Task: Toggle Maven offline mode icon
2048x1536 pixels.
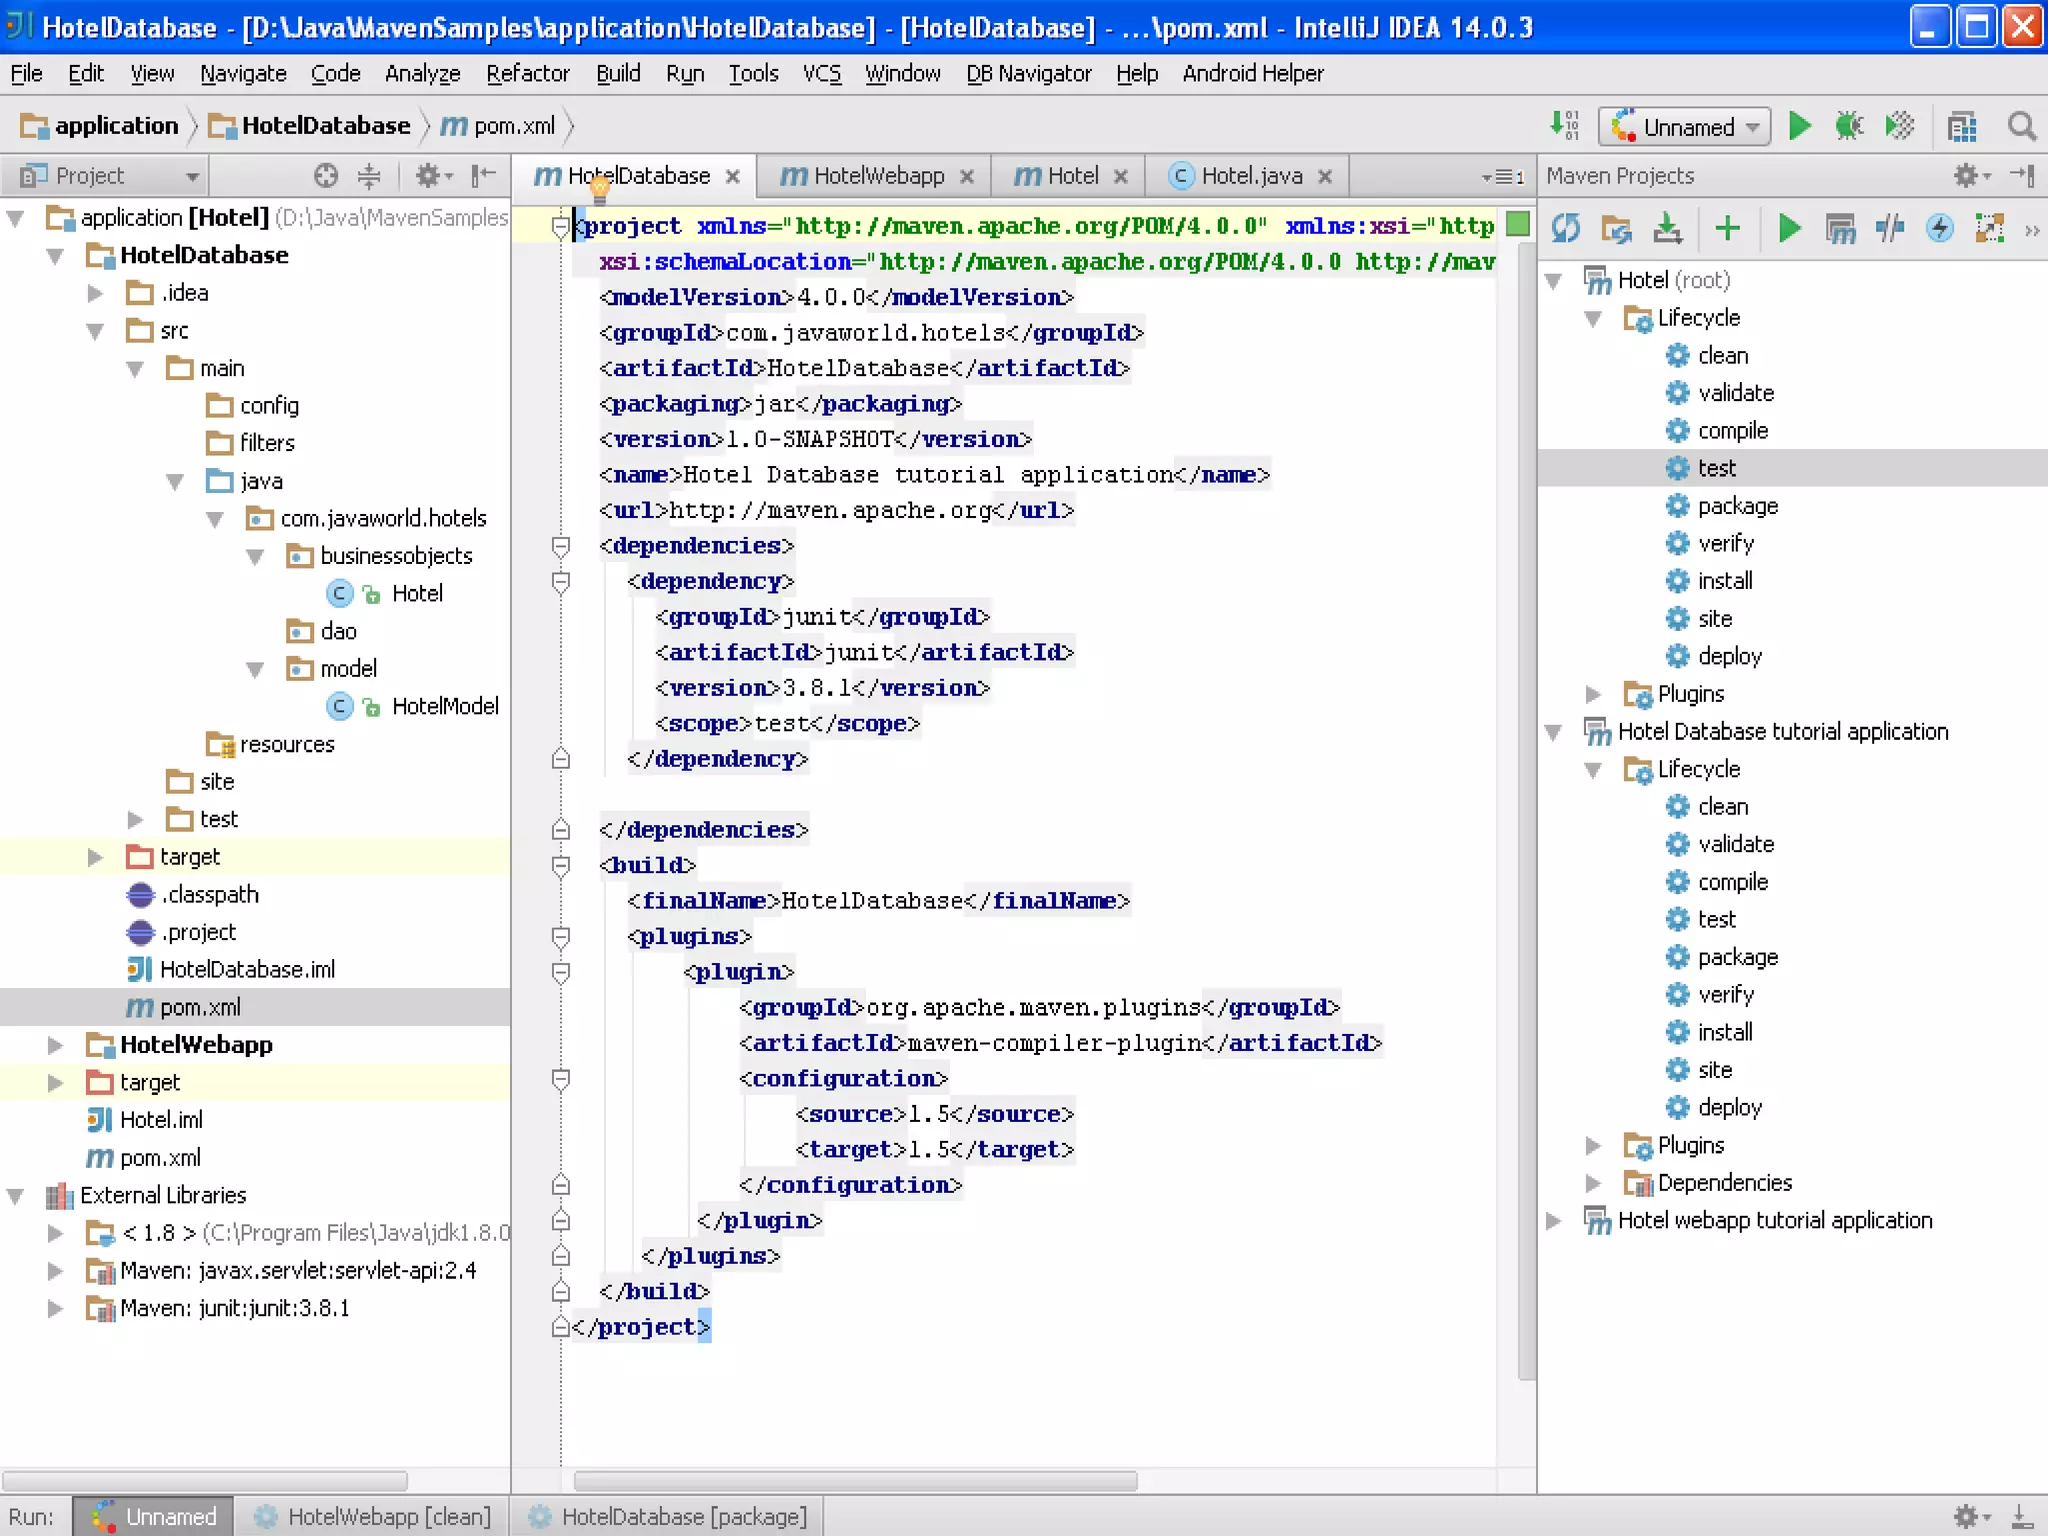Action: coord(1890,229)
